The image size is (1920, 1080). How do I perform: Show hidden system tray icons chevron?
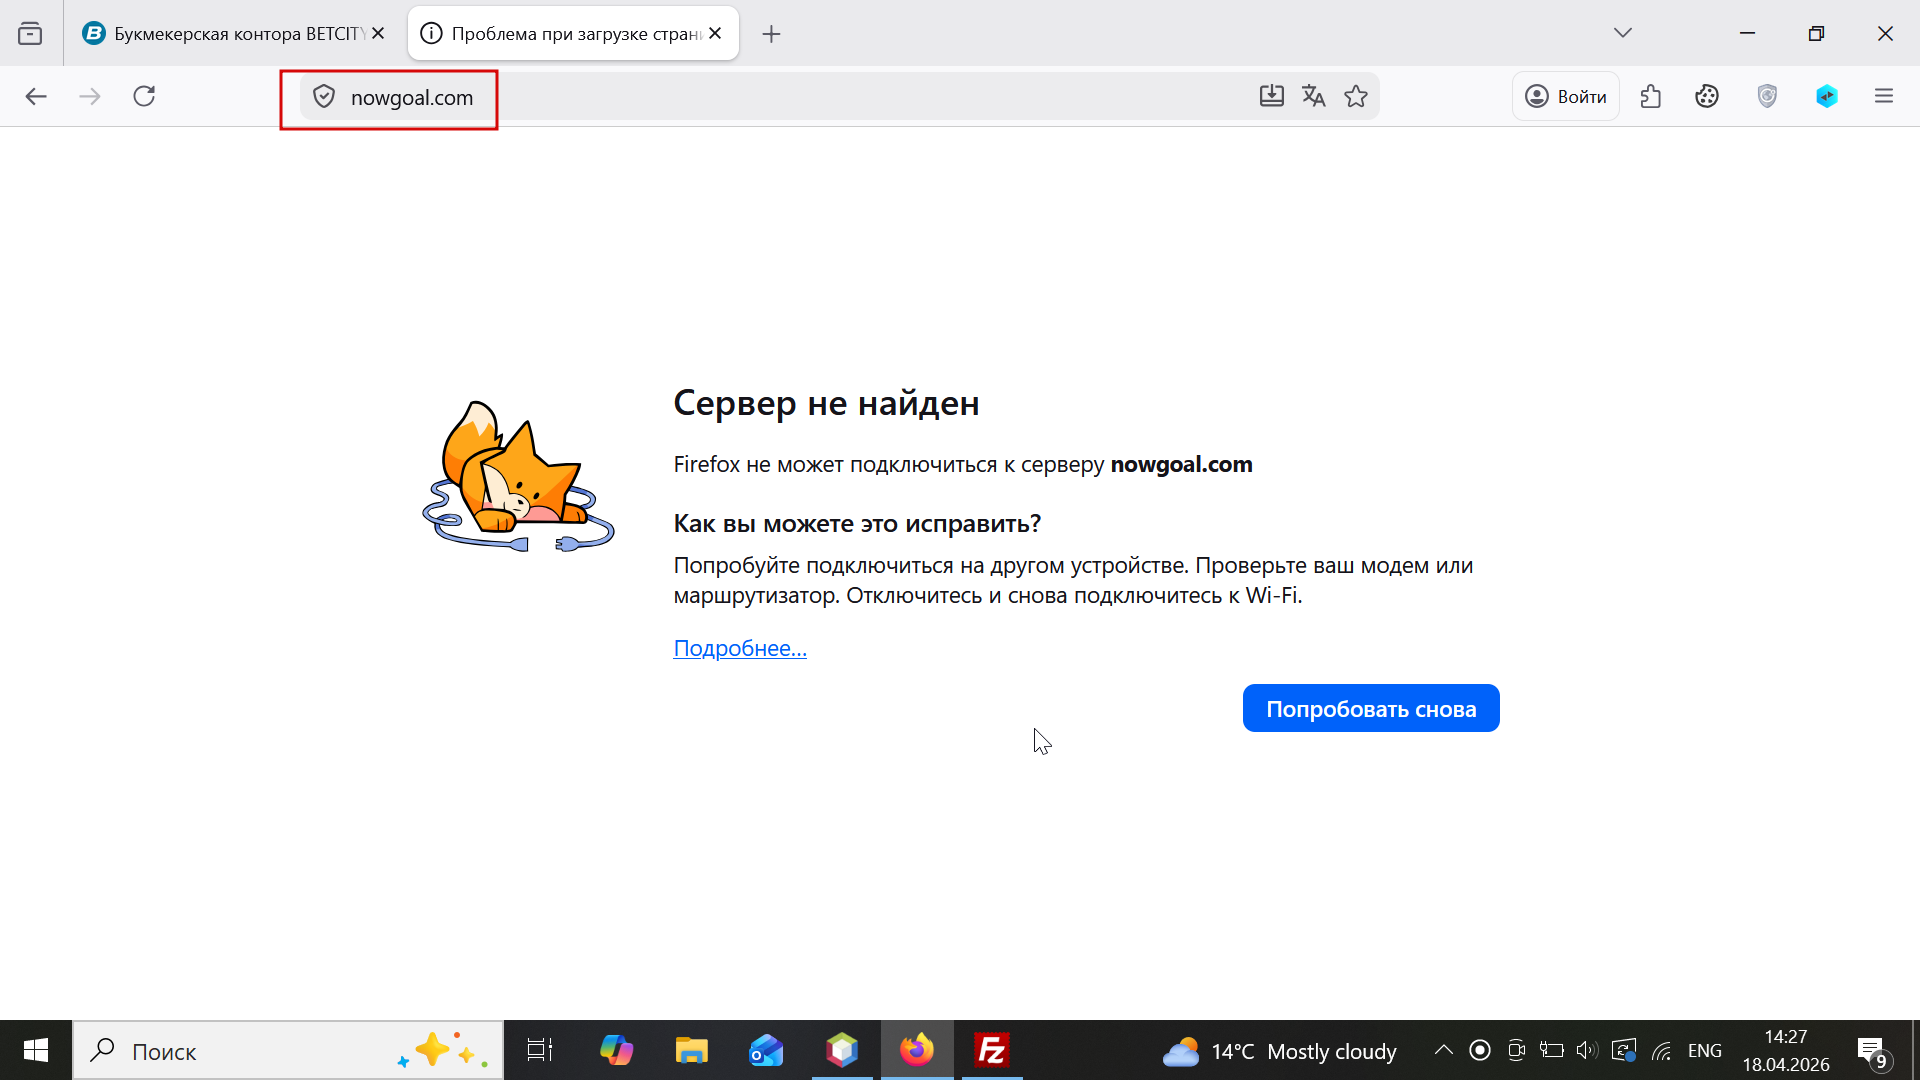pos(1443,1050)
